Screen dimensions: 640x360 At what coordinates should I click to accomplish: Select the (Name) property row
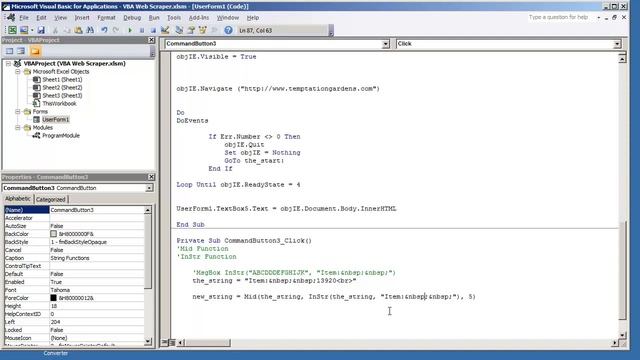74,210
